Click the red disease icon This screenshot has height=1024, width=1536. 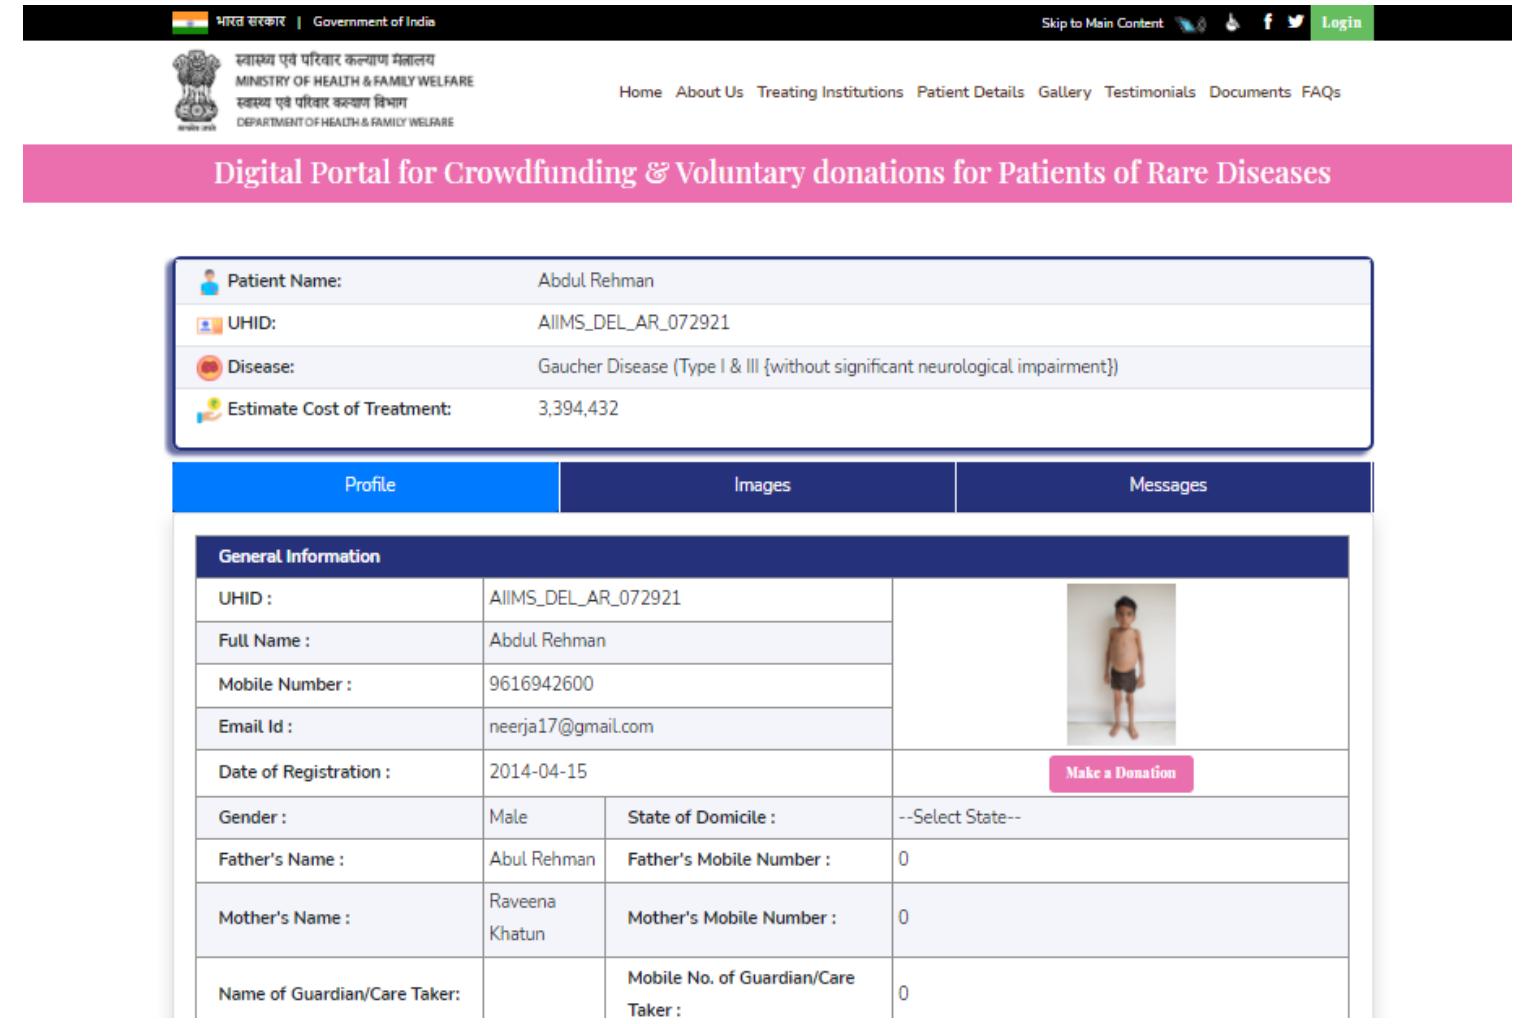point(209,368)
